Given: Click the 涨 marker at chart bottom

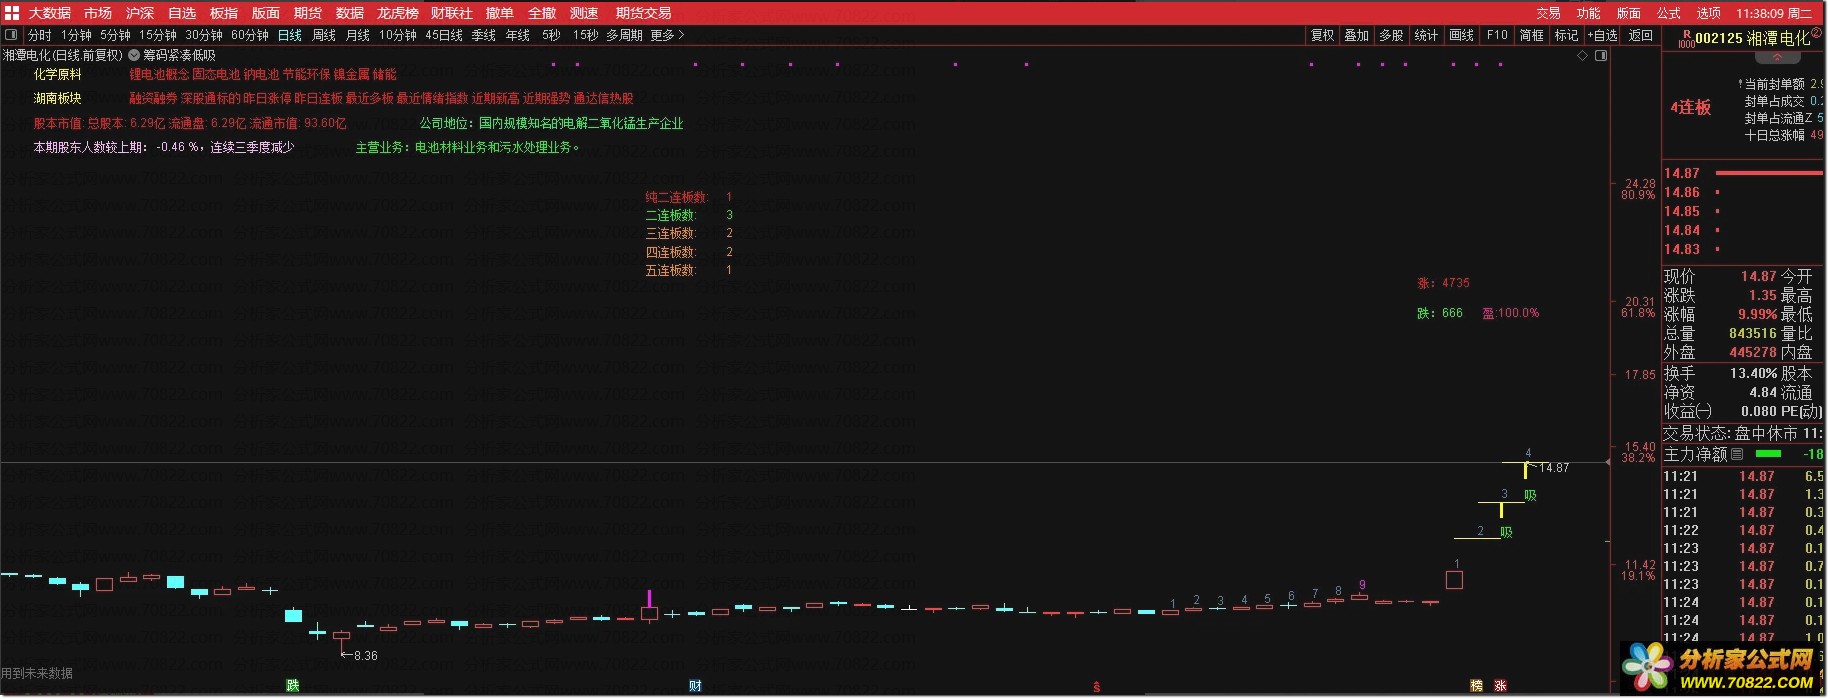Looking at the screenshot, I should 1500,685.
